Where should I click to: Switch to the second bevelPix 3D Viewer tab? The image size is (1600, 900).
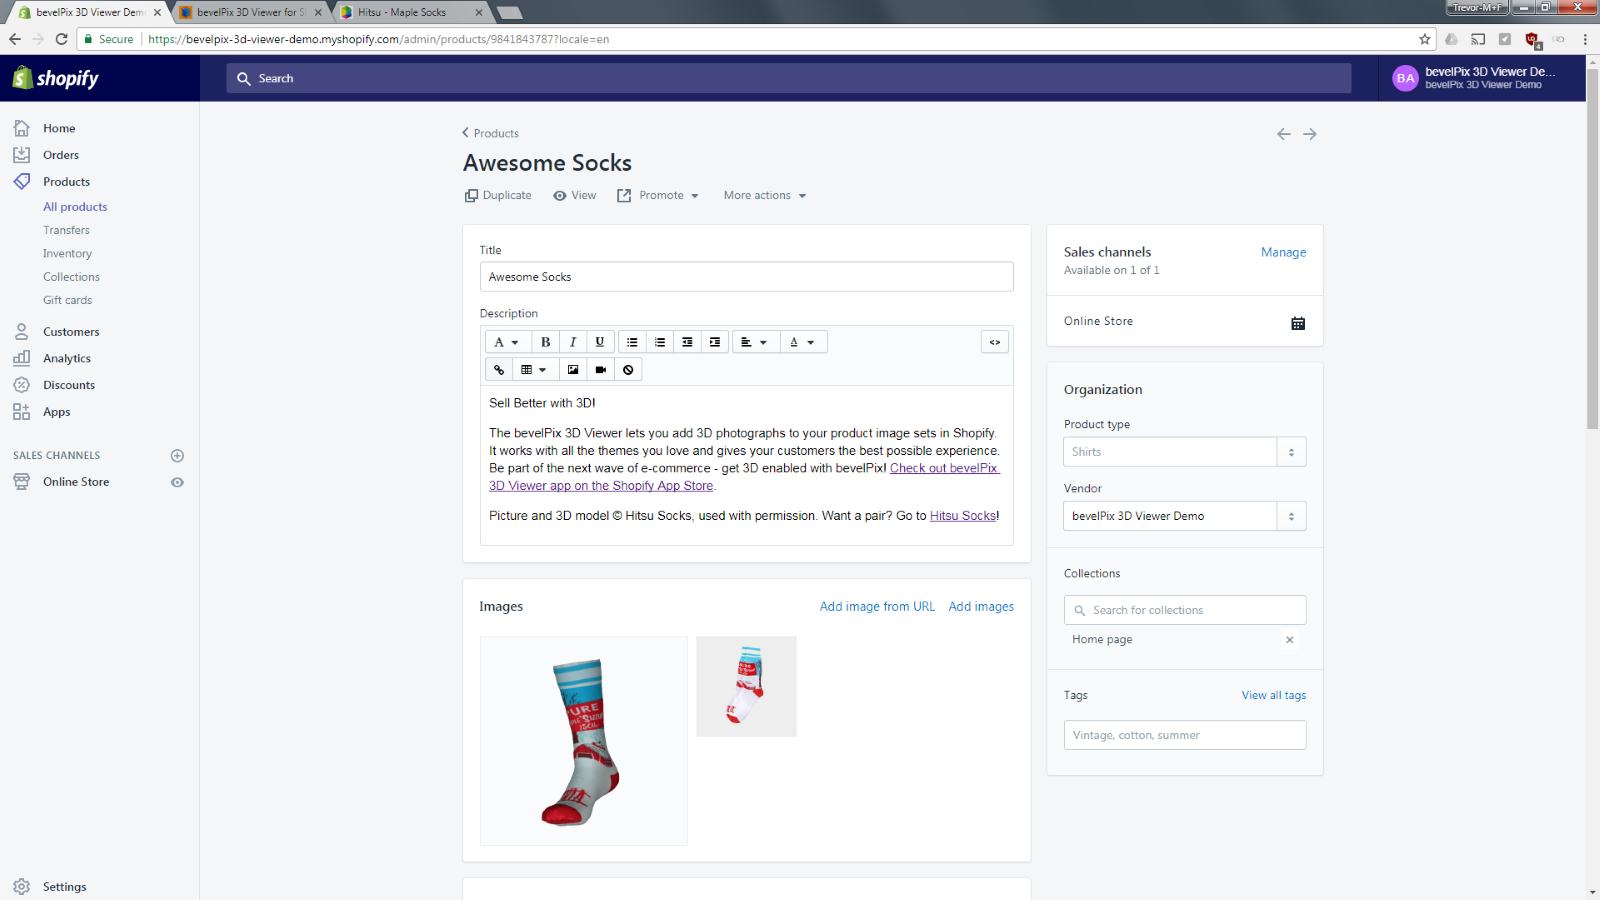click(x=250, y=12)
